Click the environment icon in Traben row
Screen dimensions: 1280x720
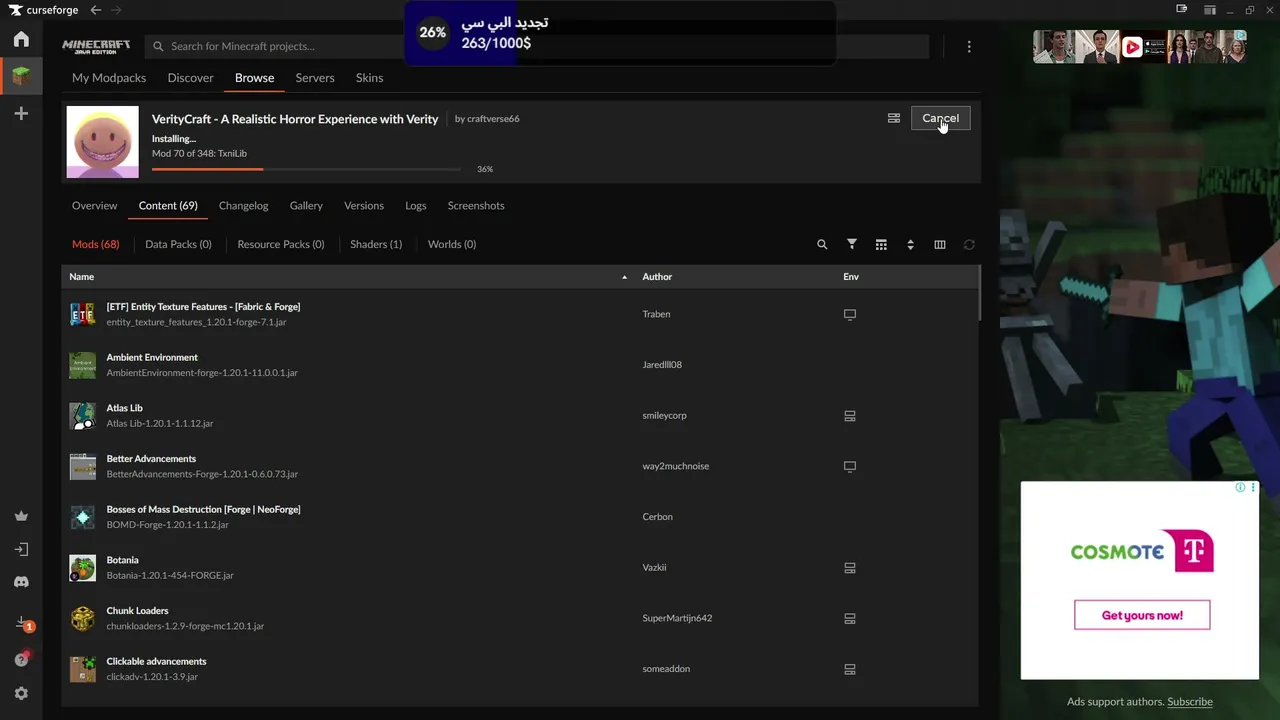coord(850,314)
